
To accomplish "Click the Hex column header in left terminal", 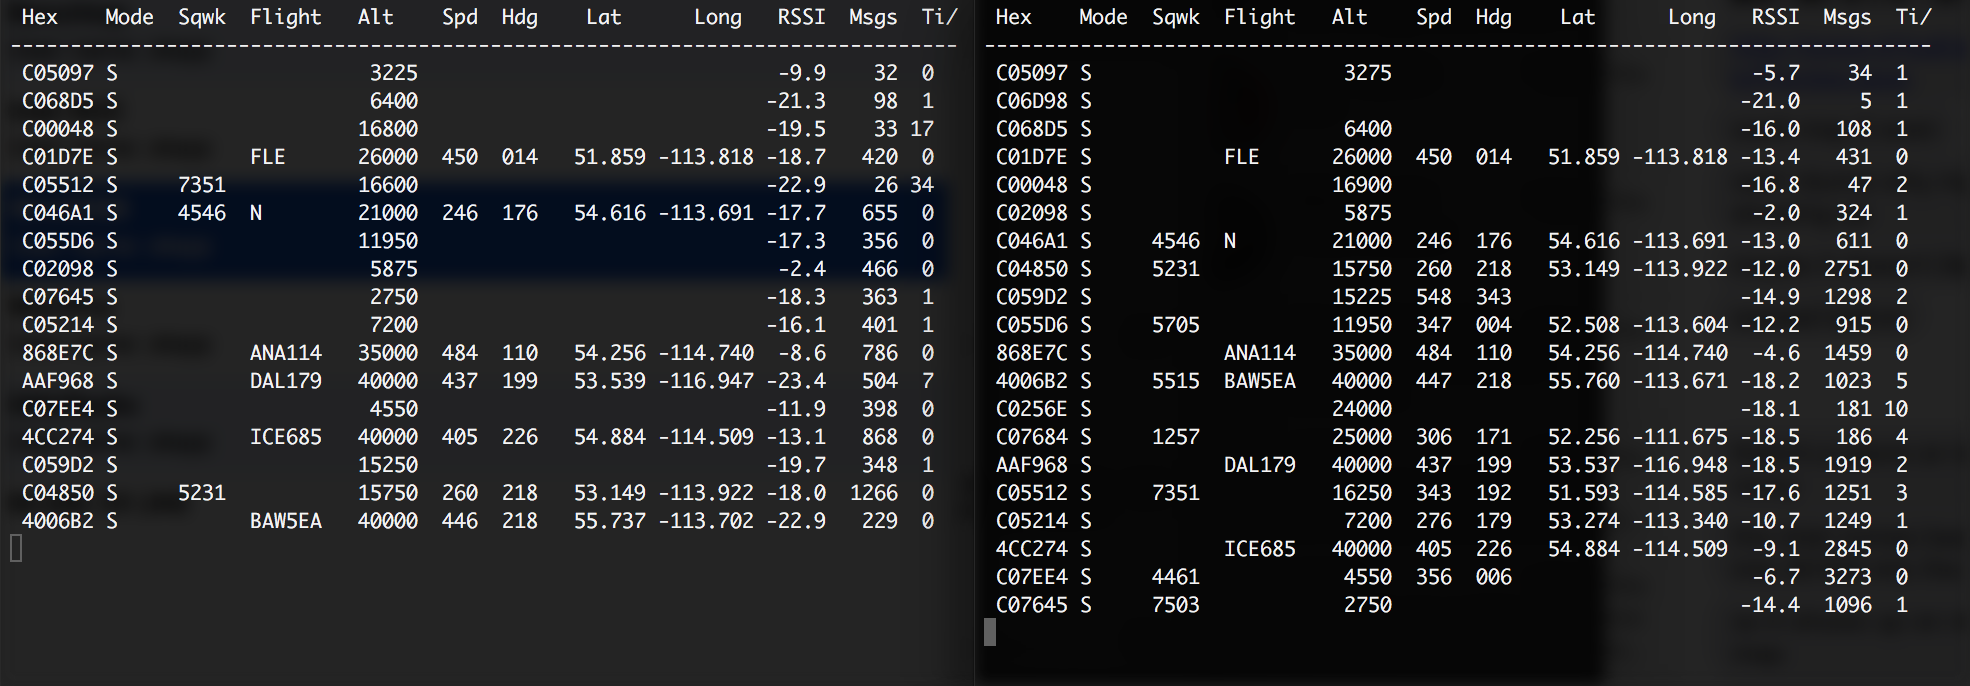I will coord(40,17).
